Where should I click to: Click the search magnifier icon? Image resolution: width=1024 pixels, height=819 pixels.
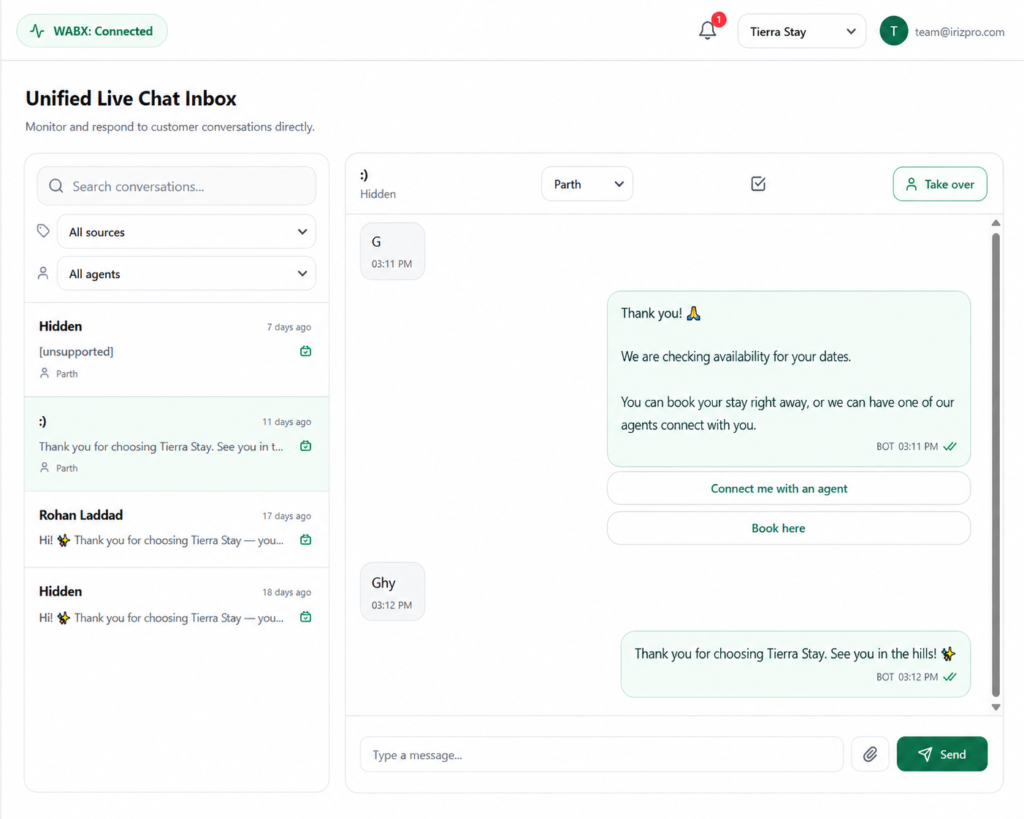(x=56, y=186)
